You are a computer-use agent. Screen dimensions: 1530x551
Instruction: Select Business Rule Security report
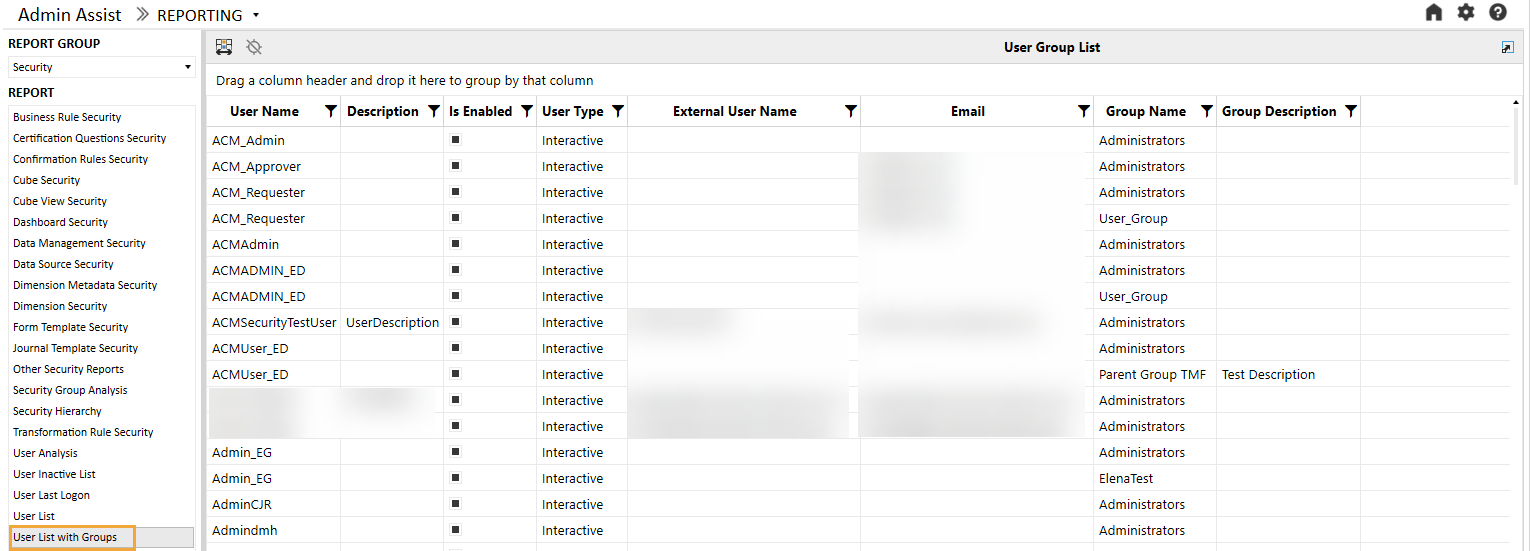67,117
